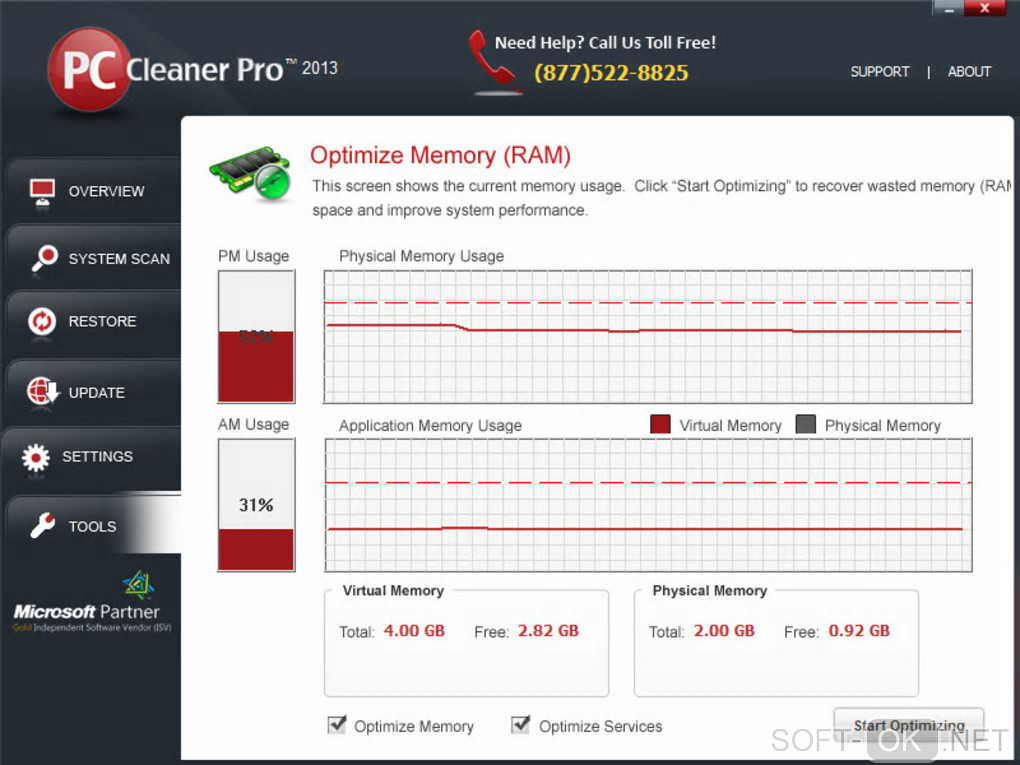This screenshot has width=1020, height=765.
Task: Click the Physical Memory total 2.00 GB
Action: tap(724, 630)
